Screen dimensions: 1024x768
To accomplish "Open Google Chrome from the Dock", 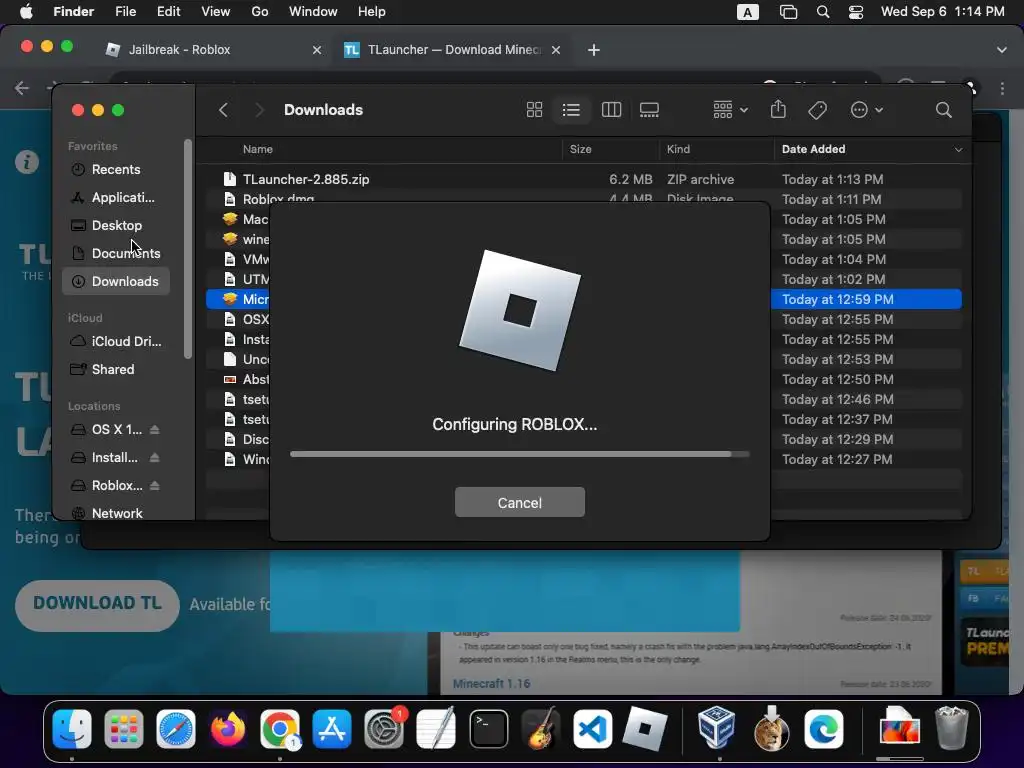I will [x=280, y=728].
